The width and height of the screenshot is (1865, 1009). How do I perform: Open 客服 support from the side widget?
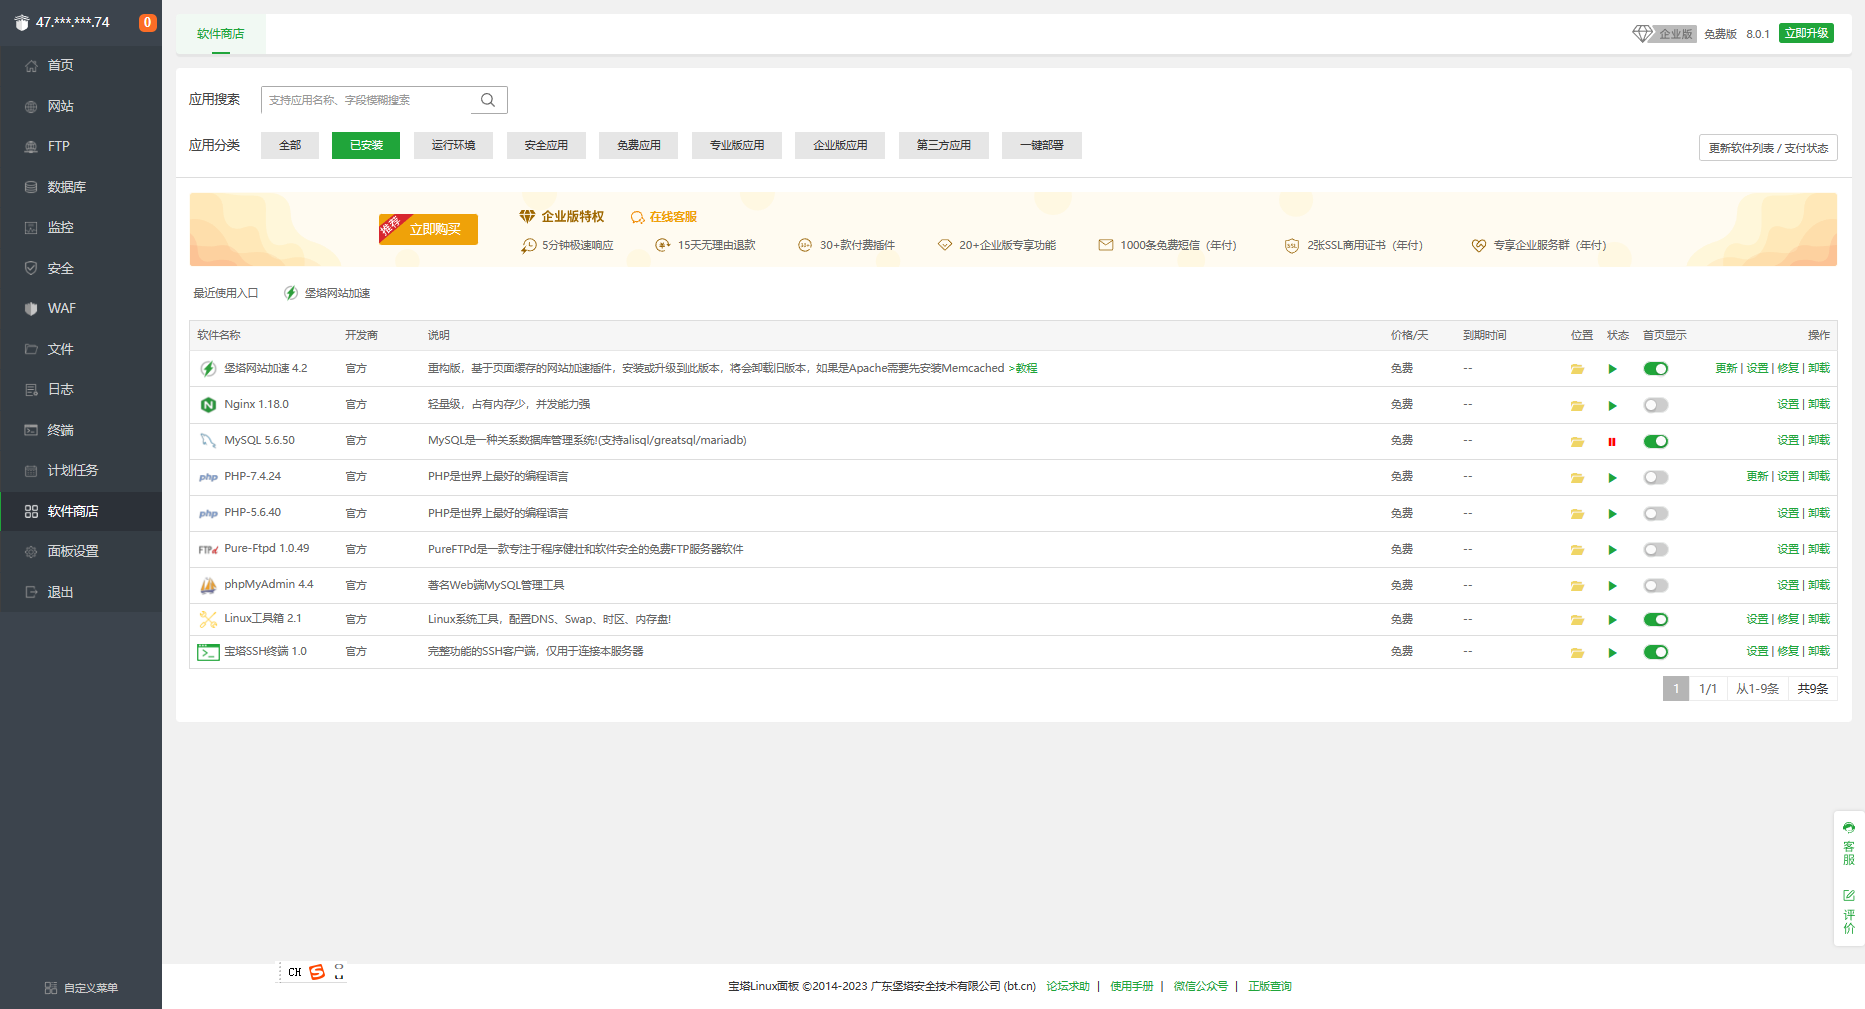click(1849, 843)
